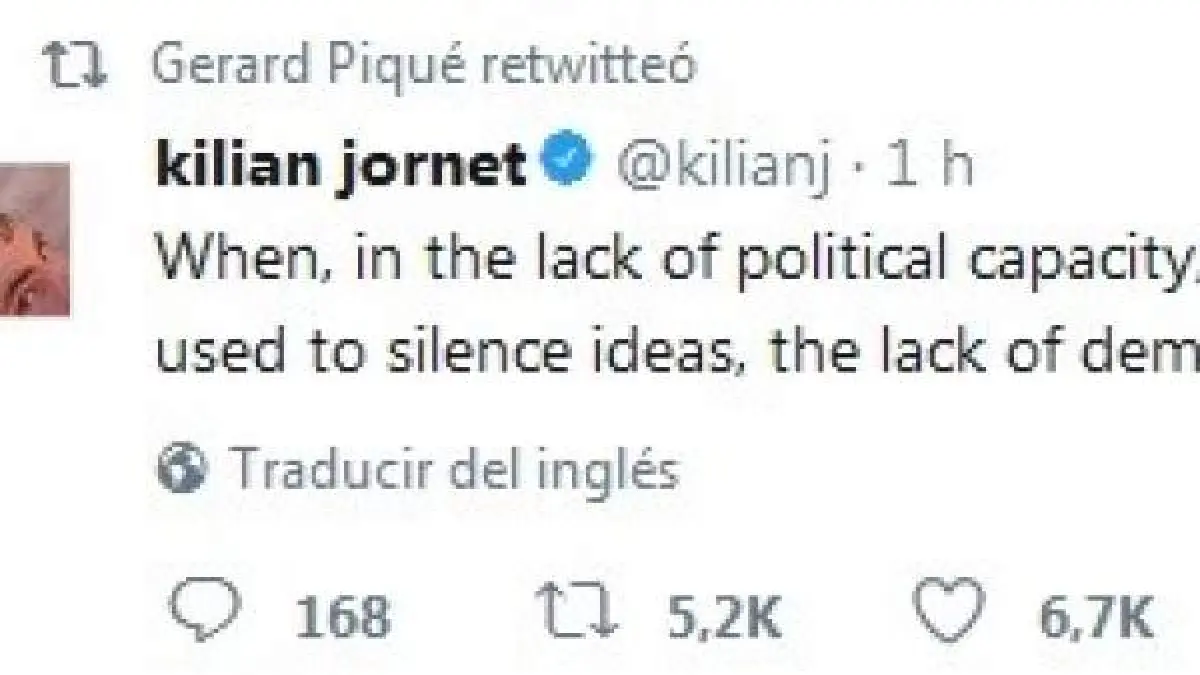The width and height of the screenshot is (1200, 675).
Task: Open the tweet via the 1 h timestamp
Action: tap(931, 165)
